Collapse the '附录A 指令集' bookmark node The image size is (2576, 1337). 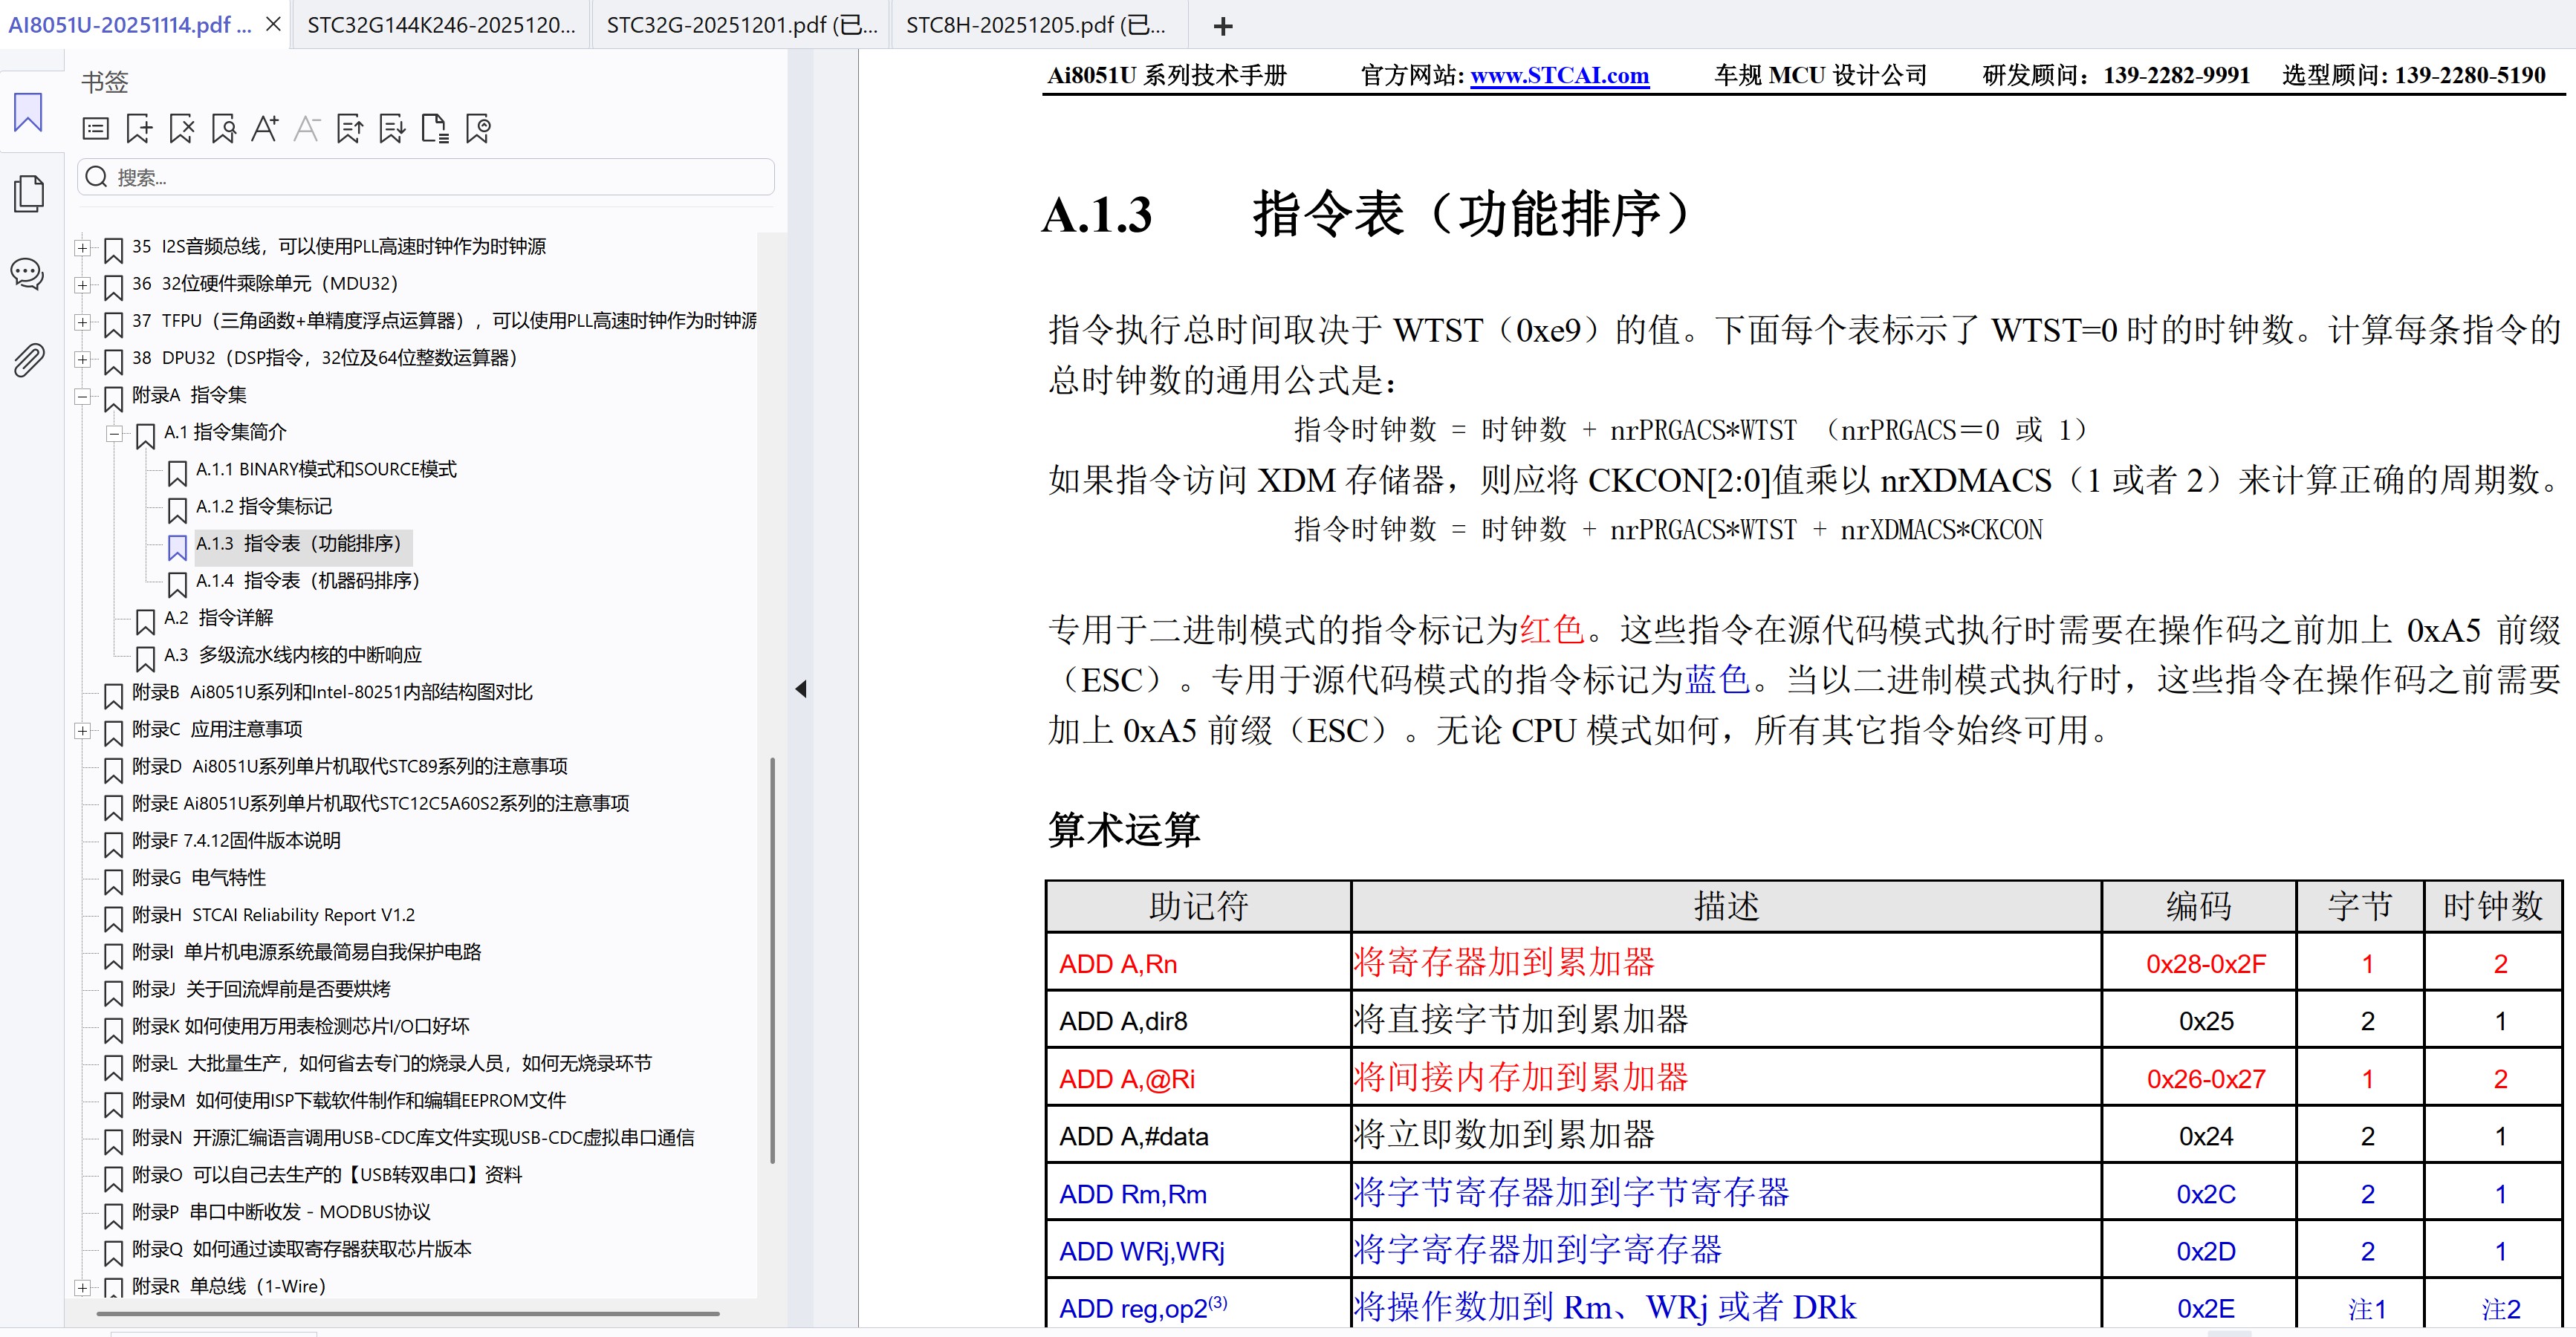(x=81, y=397)
